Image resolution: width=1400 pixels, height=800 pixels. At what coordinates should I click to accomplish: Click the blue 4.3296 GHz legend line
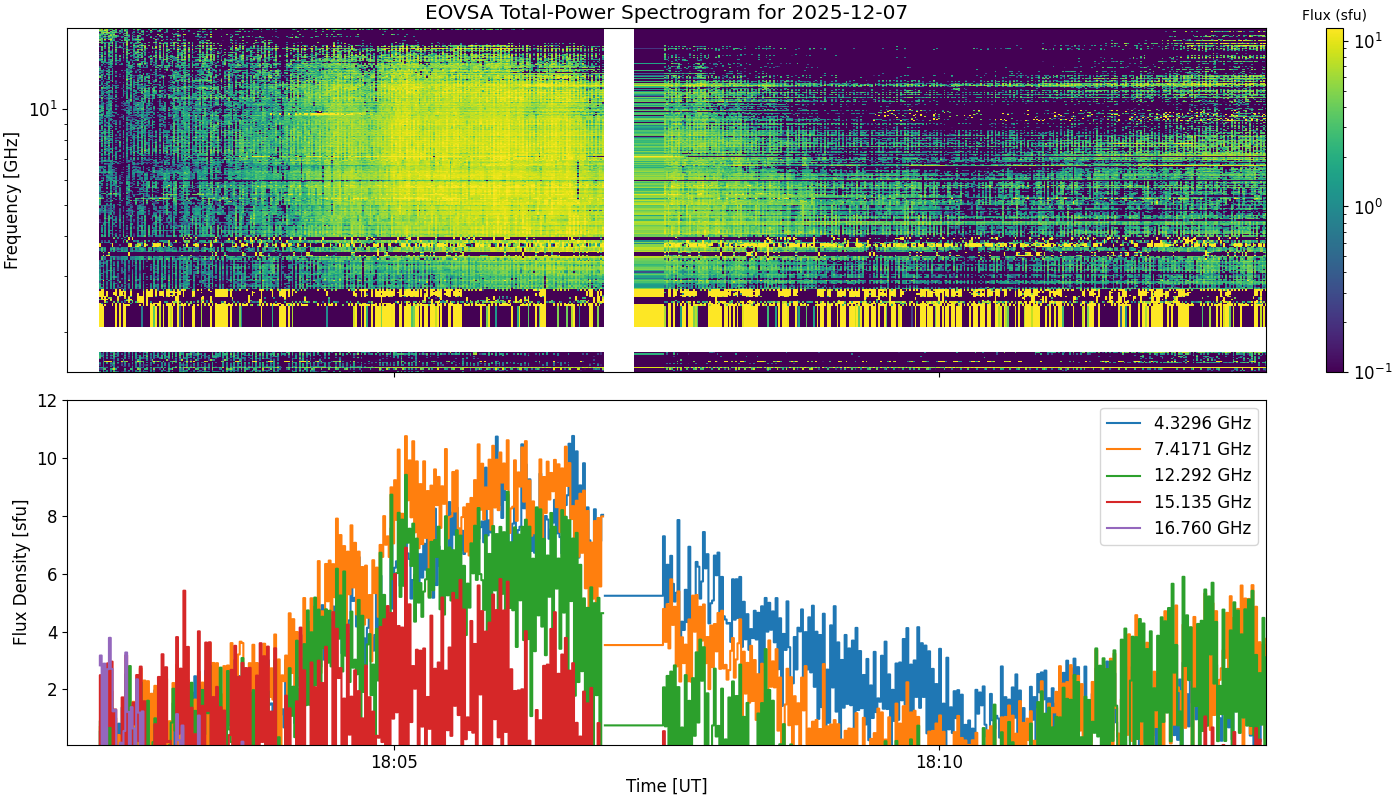[x=1126, y=423]
